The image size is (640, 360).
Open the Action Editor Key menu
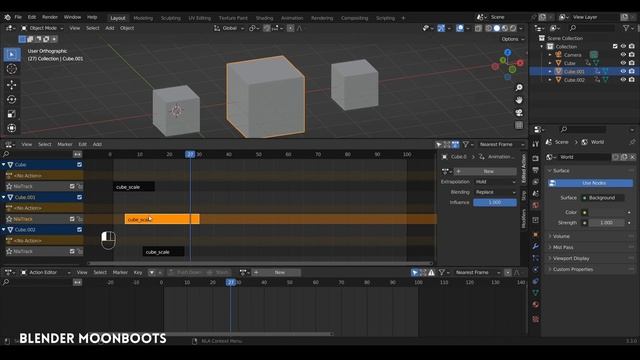pos(138,272)
